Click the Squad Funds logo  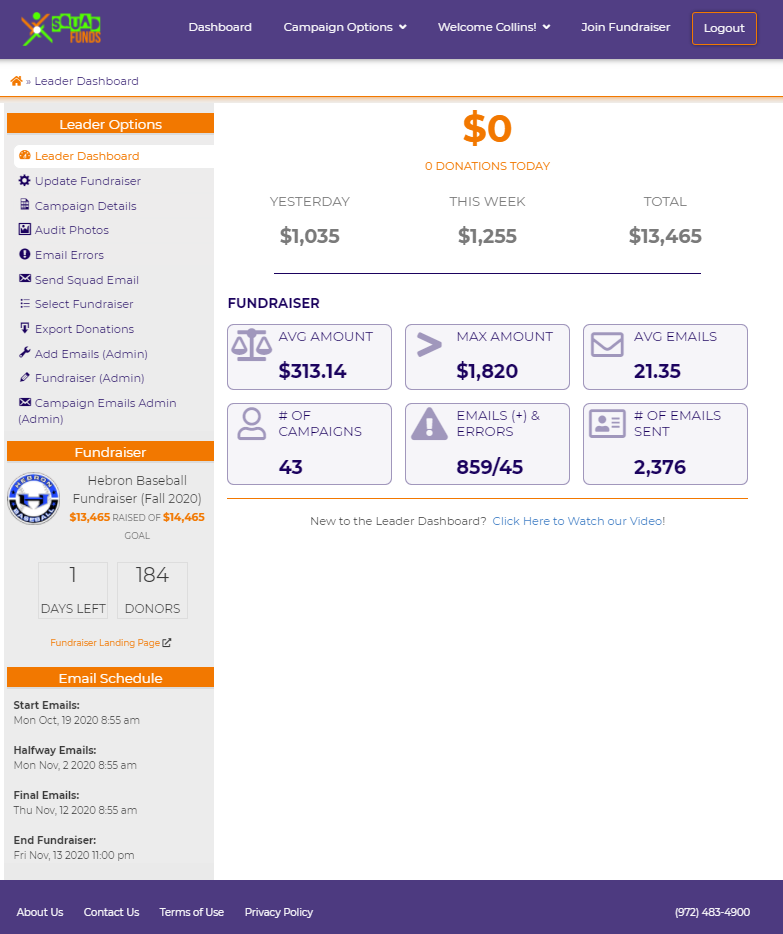coord(66,28)
